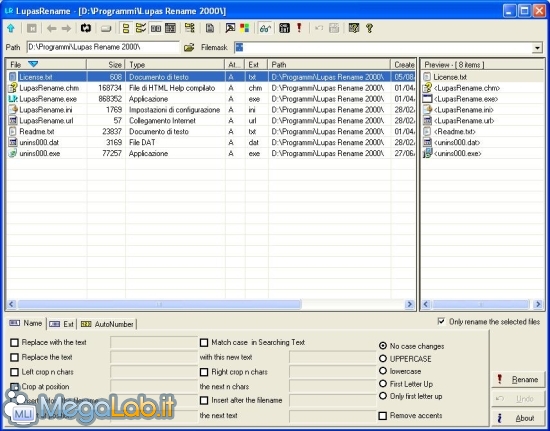This screenshot has height=431, width=550.
Task: Enable Replace the text checkbox
Action: tap(14, 357)
